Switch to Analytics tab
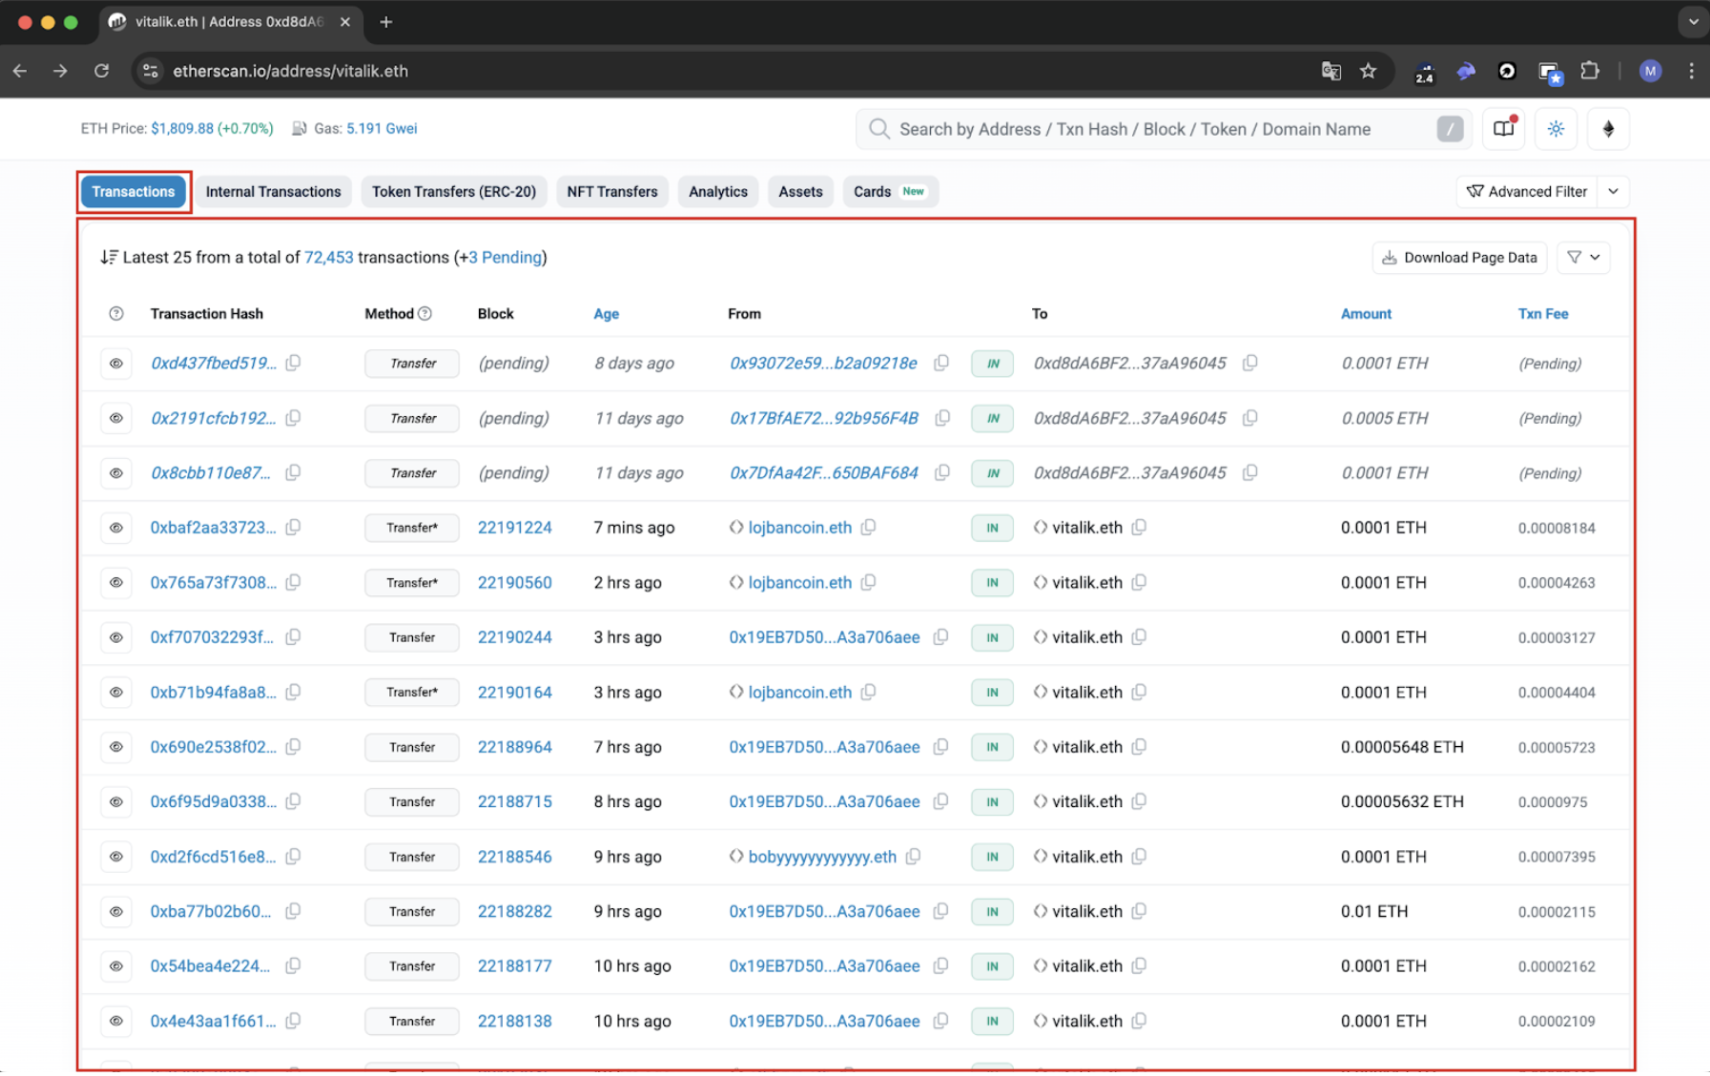The height and width of the screenshot is (1076, 1710). pyautogui.click(x=718, y=191)
